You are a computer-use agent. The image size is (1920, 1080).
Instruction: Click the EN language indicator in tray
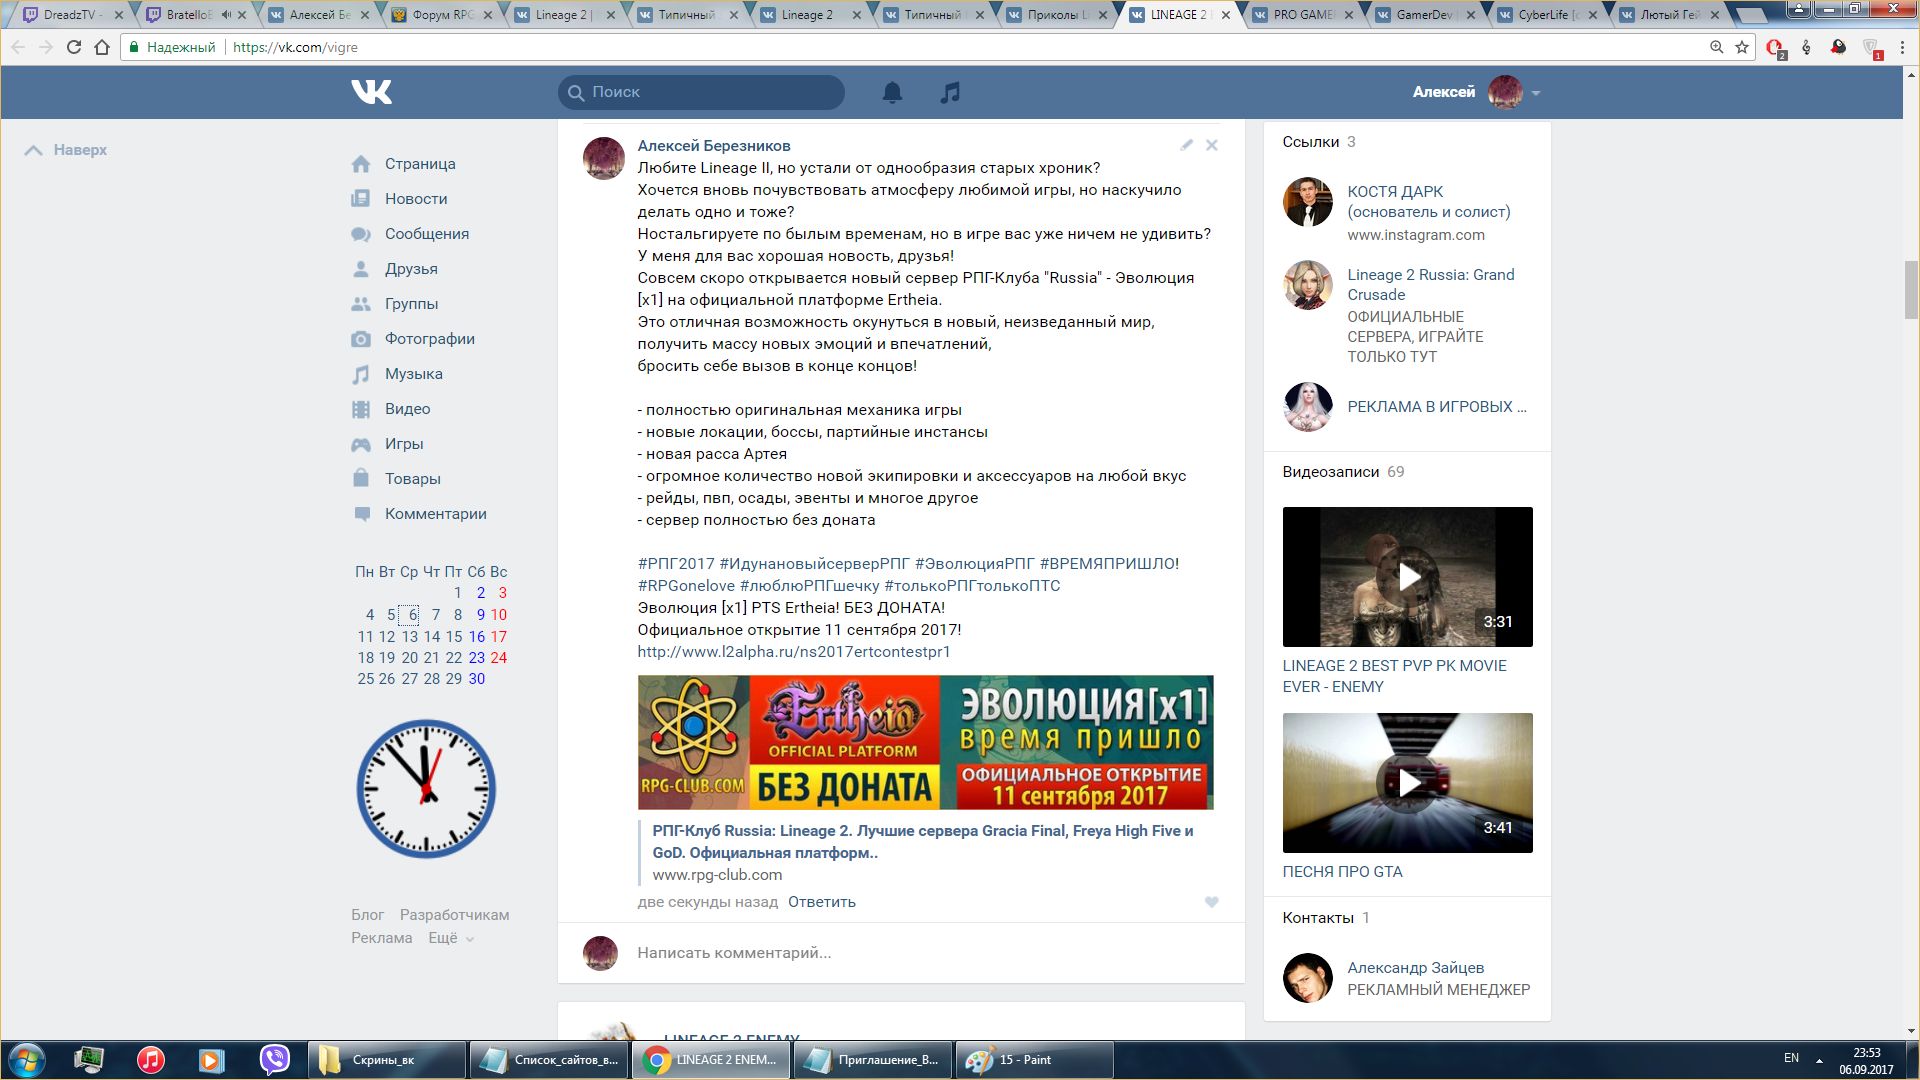coord(1791,1058)
